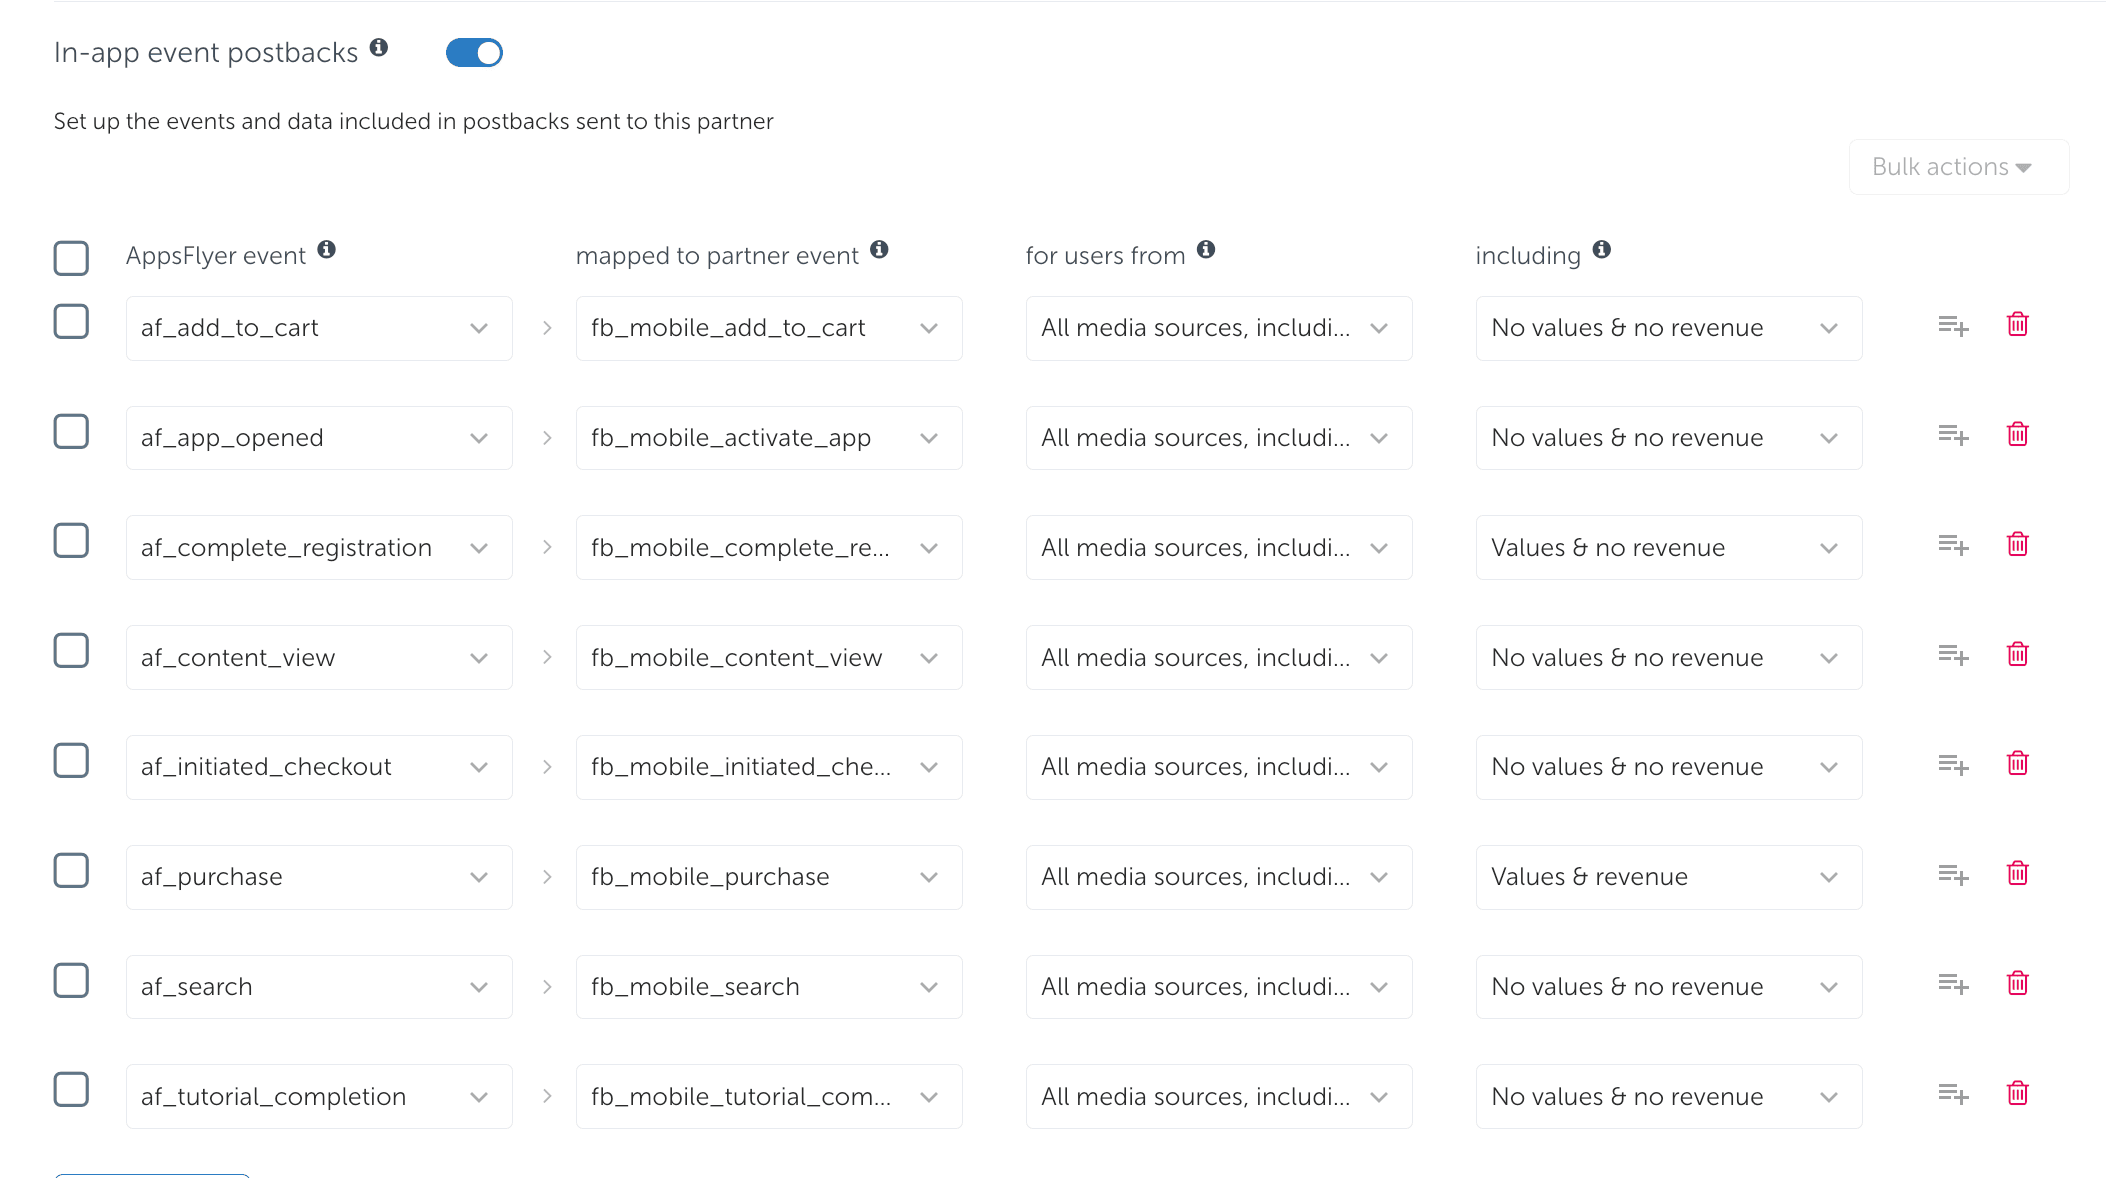Click add-condition icon for af_add_to_cart row
2106x1178 pixels.
(1953, 326)
